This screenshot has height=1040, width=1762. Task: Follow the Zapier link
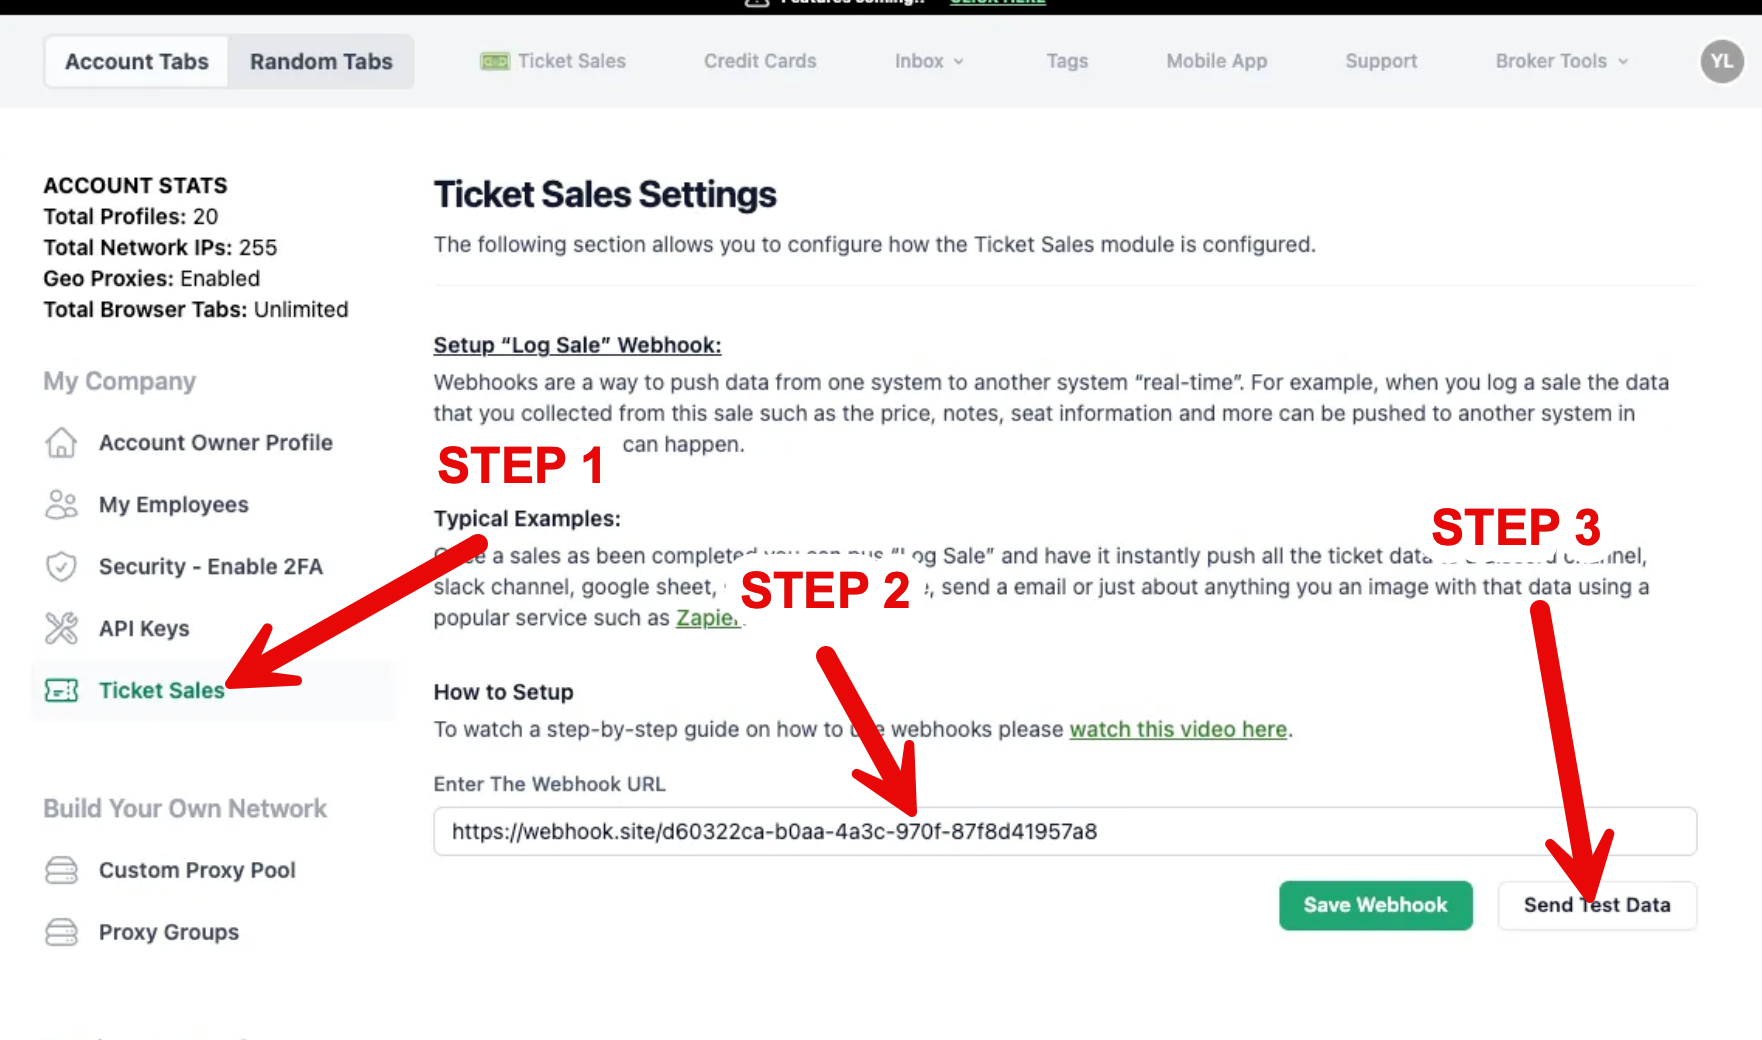[x=706, y=618]
